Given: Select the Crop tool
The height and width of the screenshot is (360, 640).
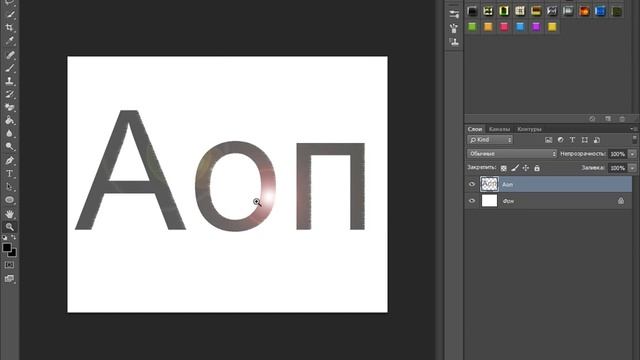Looking at the screenshot, I should click(10, 28).
